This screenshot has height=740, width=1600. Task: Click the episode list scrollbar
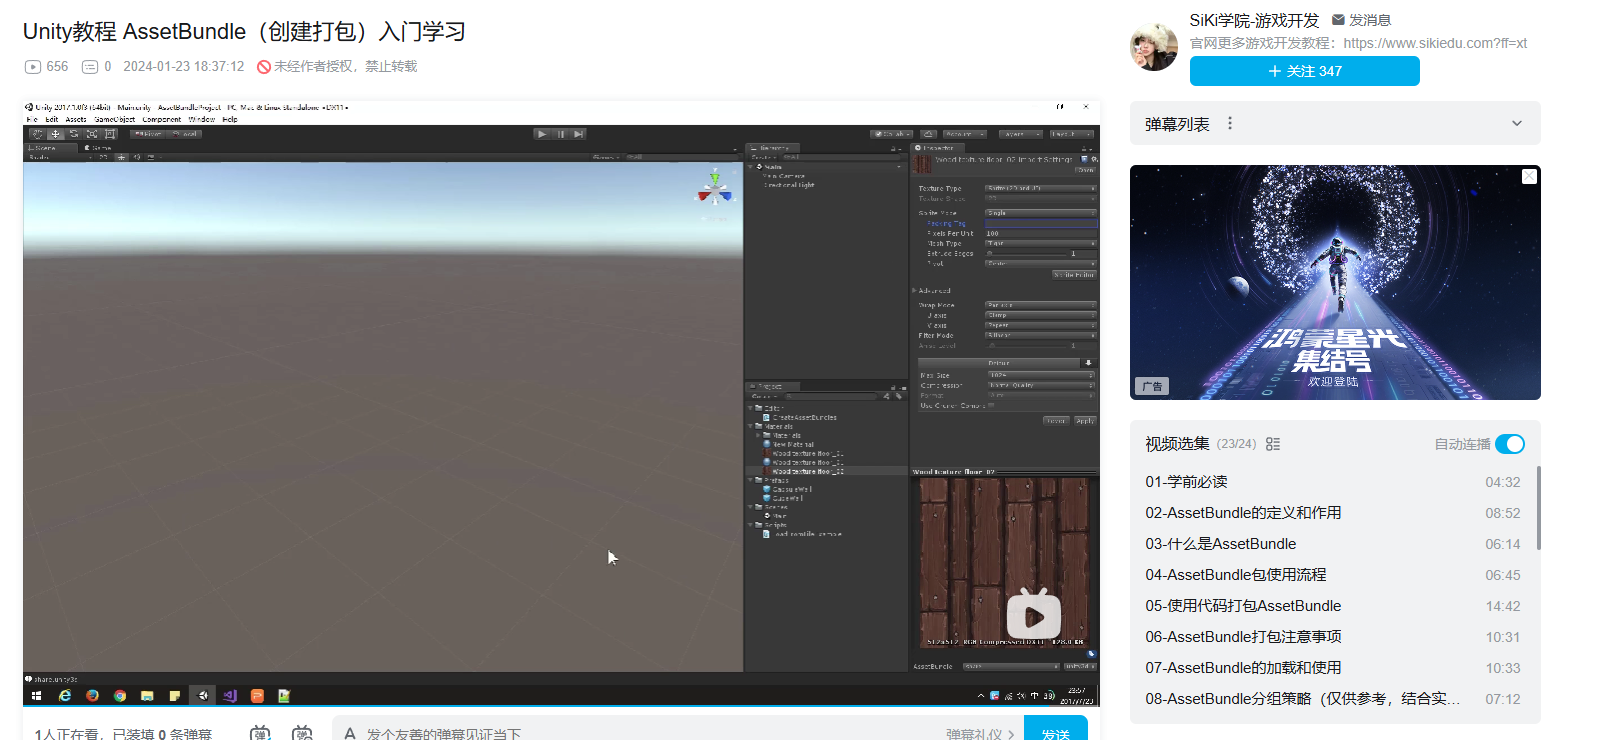click(x=1538, y=508)
